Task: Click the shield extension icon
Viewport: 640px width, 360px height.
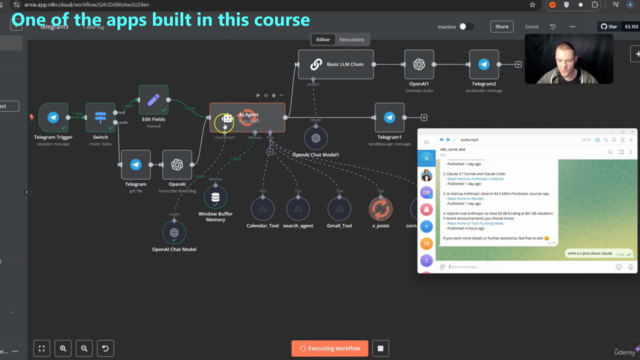Action: tap(566, 5)
